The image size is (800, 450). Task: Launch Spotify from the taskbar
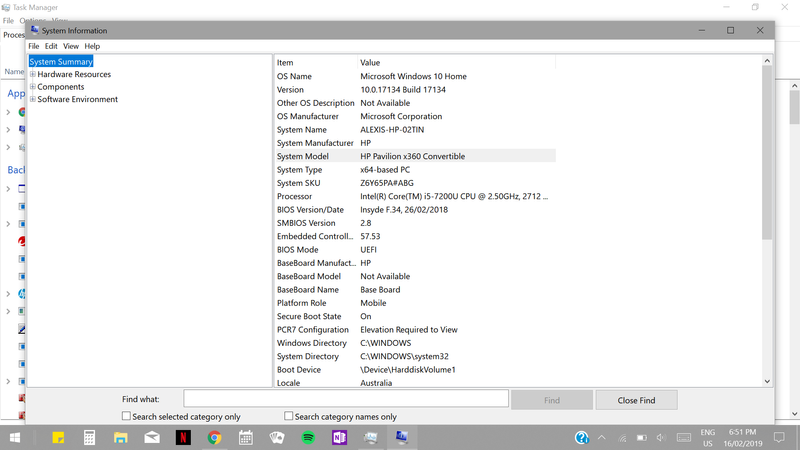(x=308, y=438)
